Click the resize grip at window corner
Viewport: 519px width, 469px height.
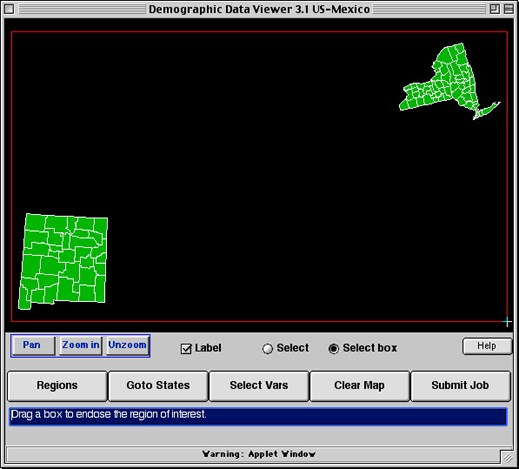[508, 458]
